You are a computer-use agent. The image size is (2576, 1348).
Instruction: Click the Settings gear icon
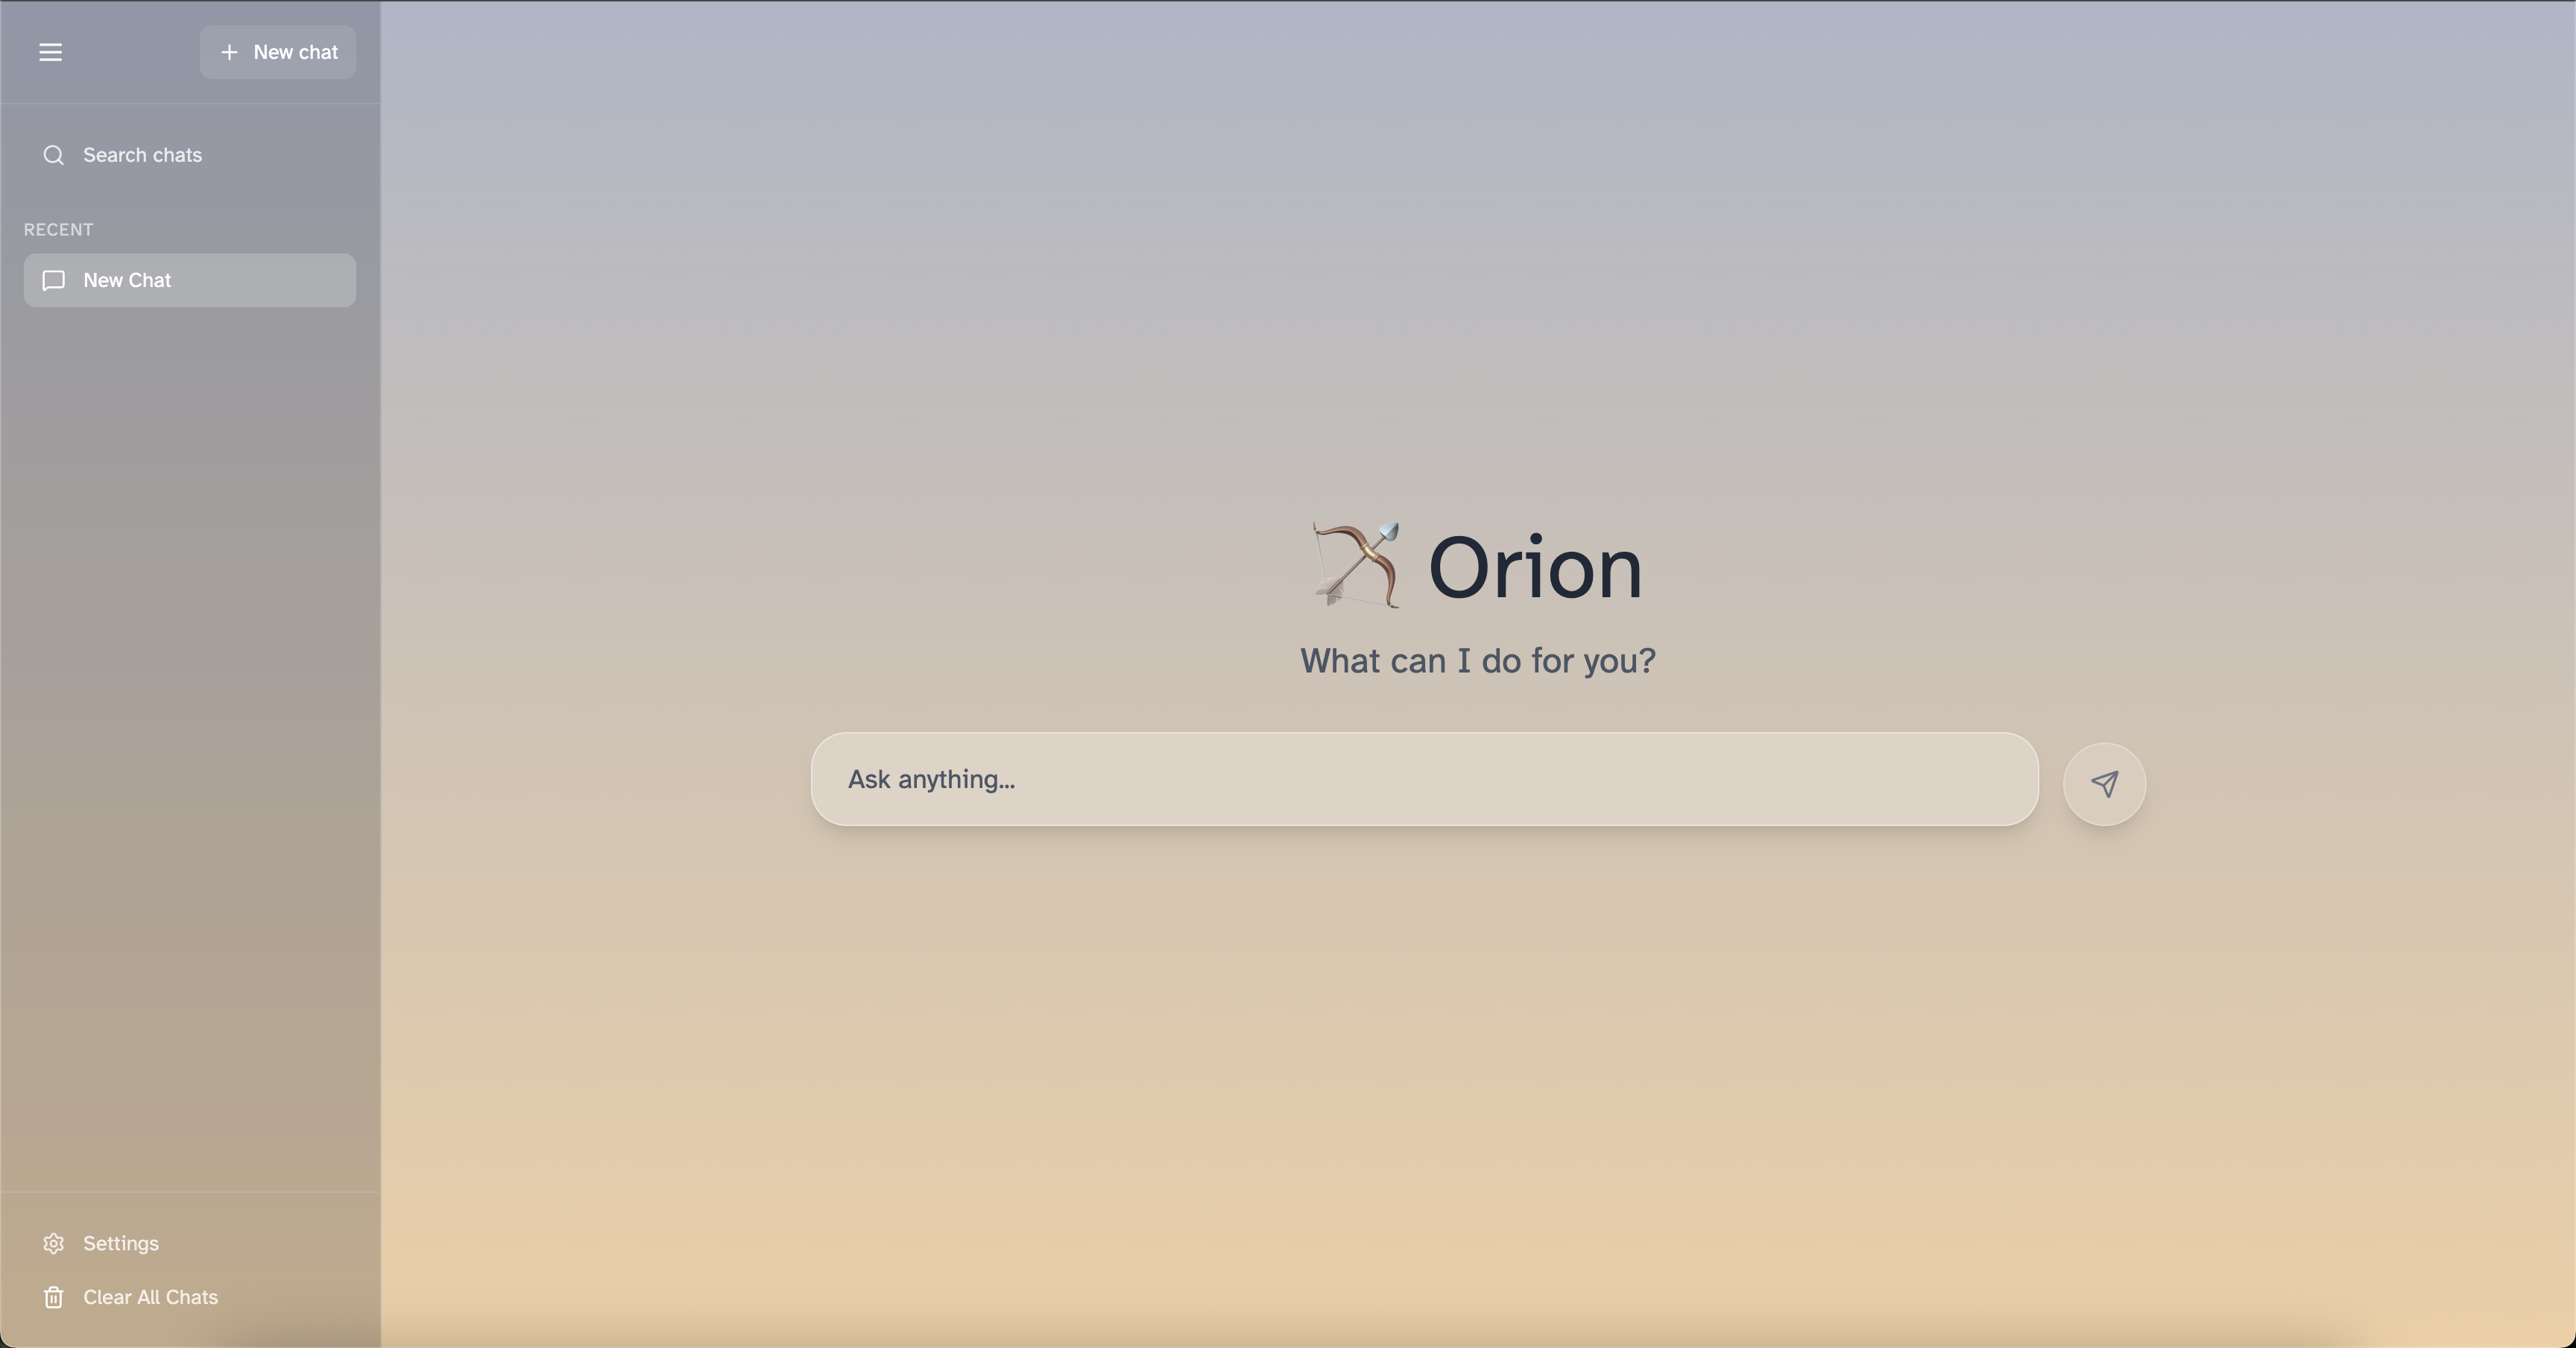(54, 1243)
